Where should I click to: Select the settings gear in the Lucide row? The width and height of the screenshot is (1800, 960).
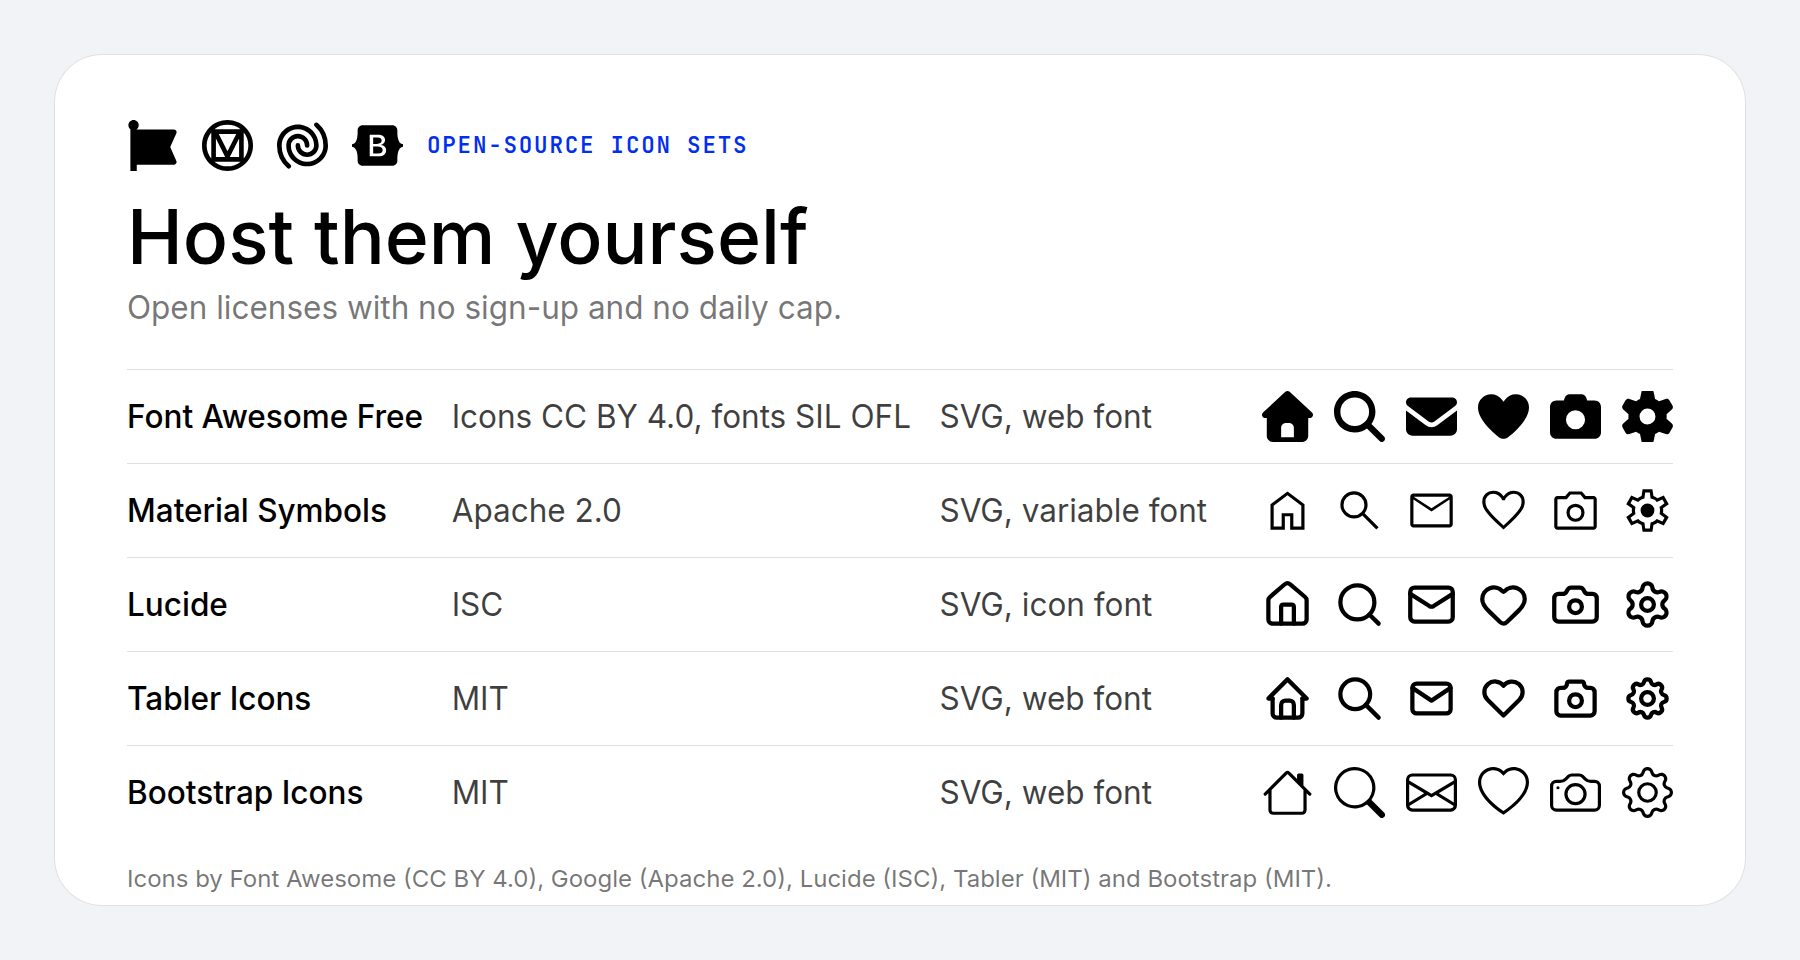(x=1648, y=605)
